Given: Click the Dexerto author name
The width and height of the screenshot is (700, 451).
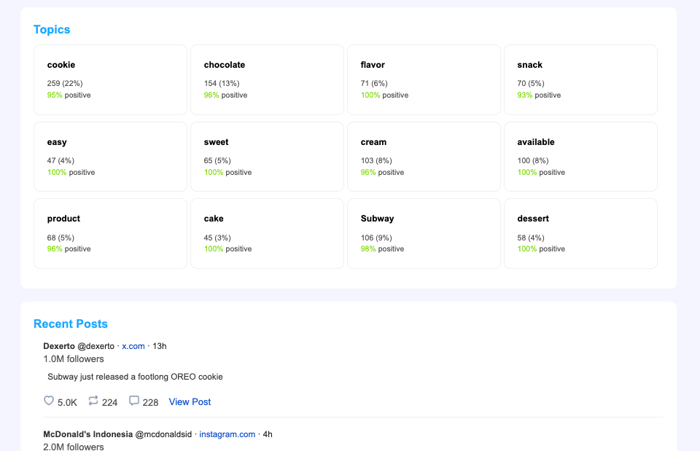Looking at the screenshot, I should (59, 346).
